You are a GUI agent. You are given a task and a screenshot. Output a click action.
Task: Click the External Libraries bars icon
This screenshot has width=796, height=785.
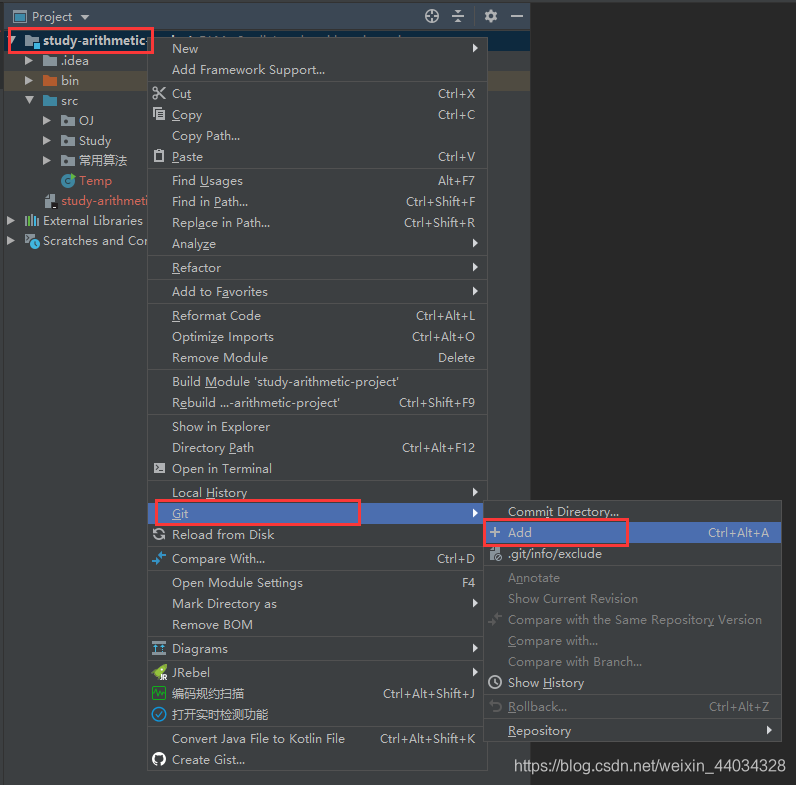(x=31, y=220)
